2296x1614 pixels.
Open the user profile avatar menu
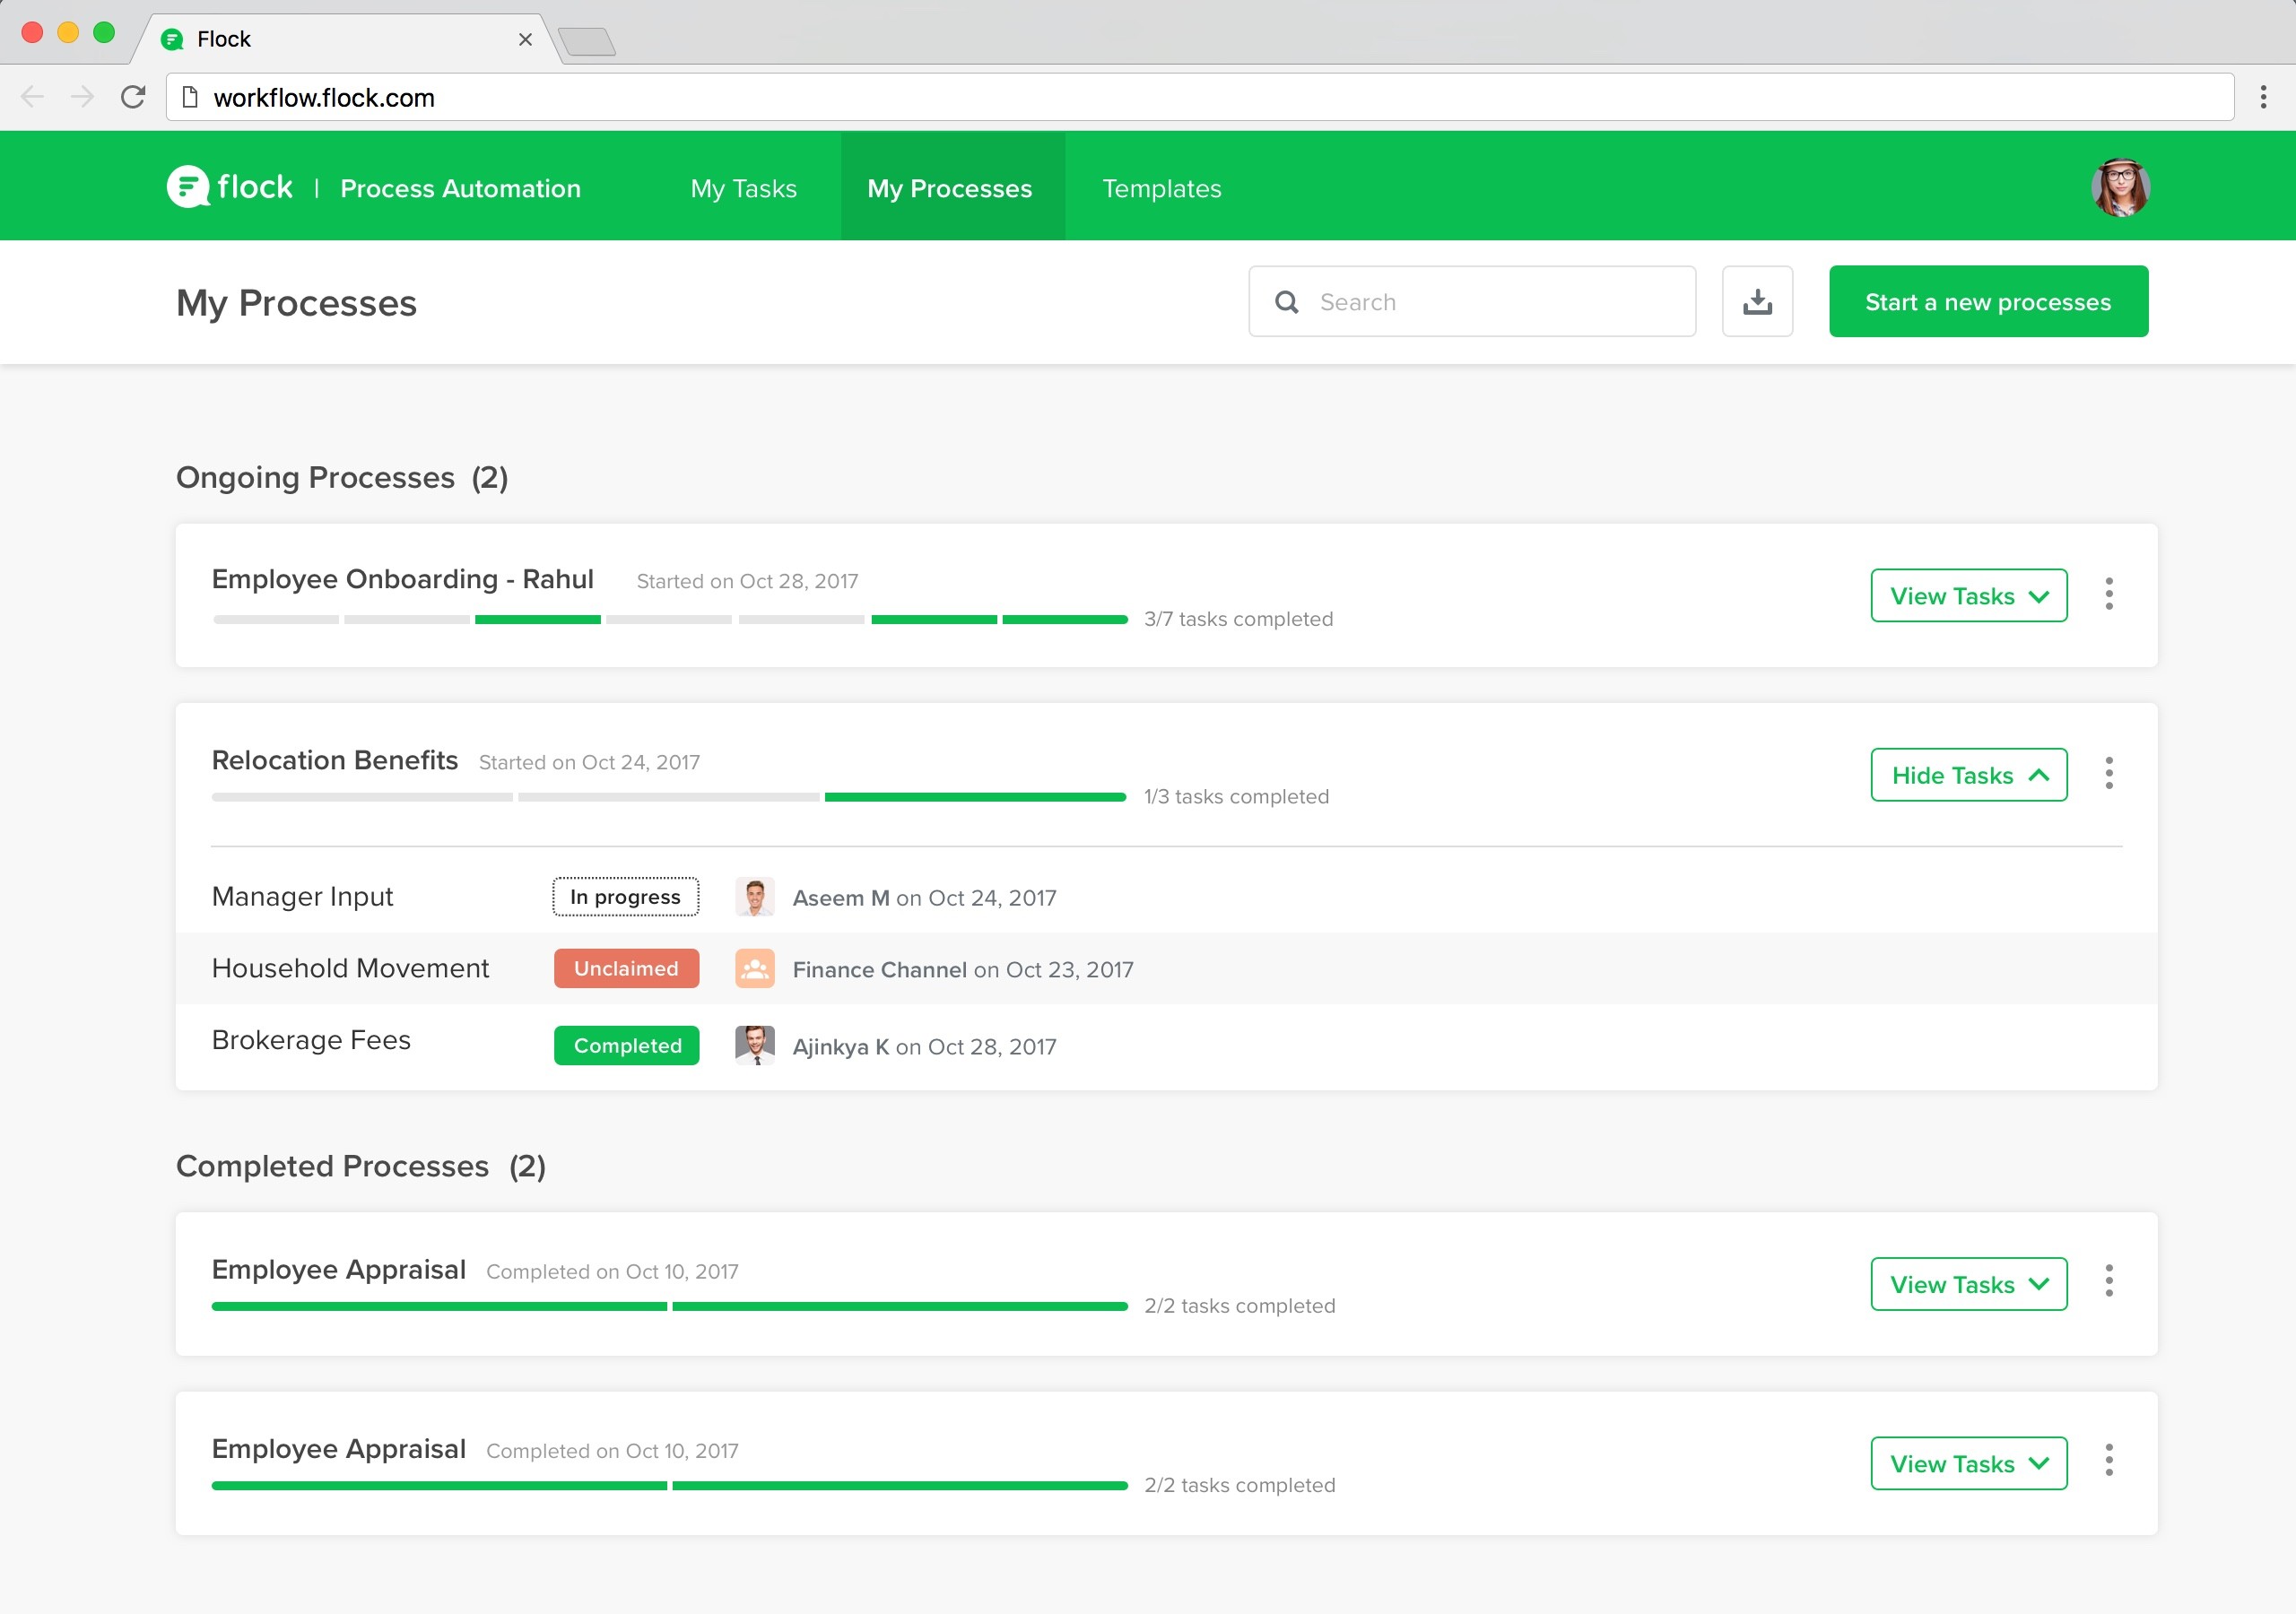2120,187
